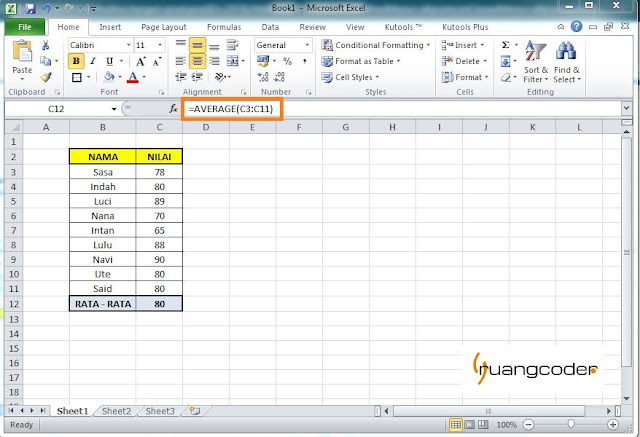The height and width of the screenshot is (437, 640).
Task: Click the Borders icon
Action: pos(77,77)
